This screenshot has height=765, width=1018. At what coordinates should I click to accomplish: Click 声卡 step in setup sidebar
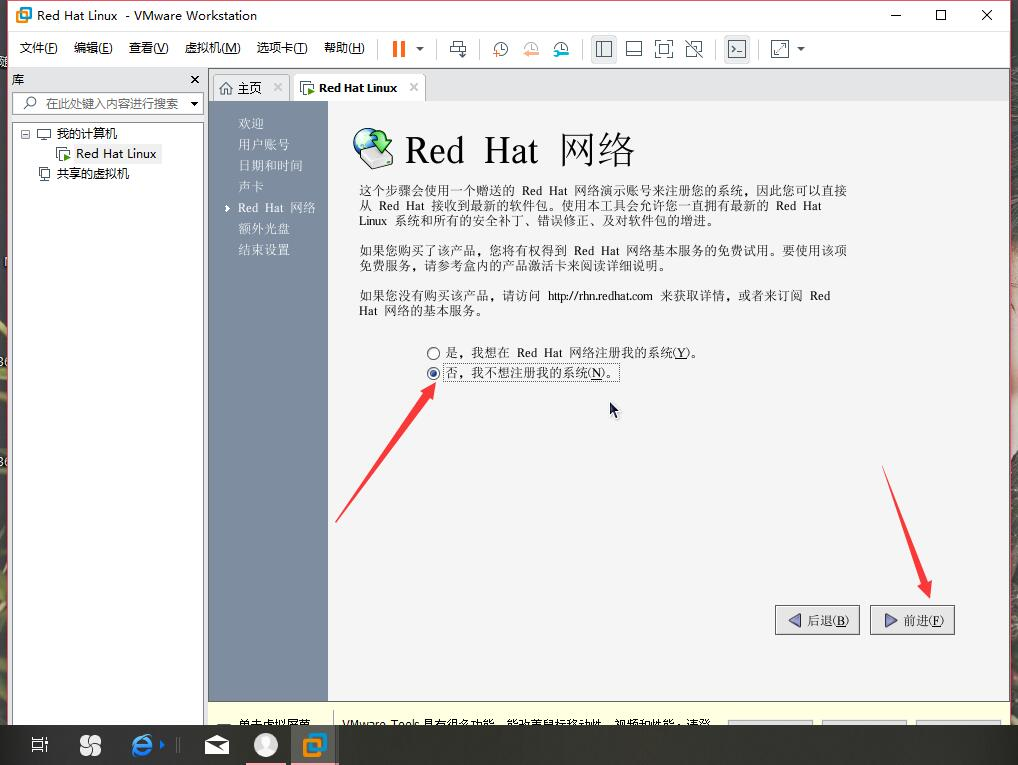pyautogui.click(x=251, y=186)
